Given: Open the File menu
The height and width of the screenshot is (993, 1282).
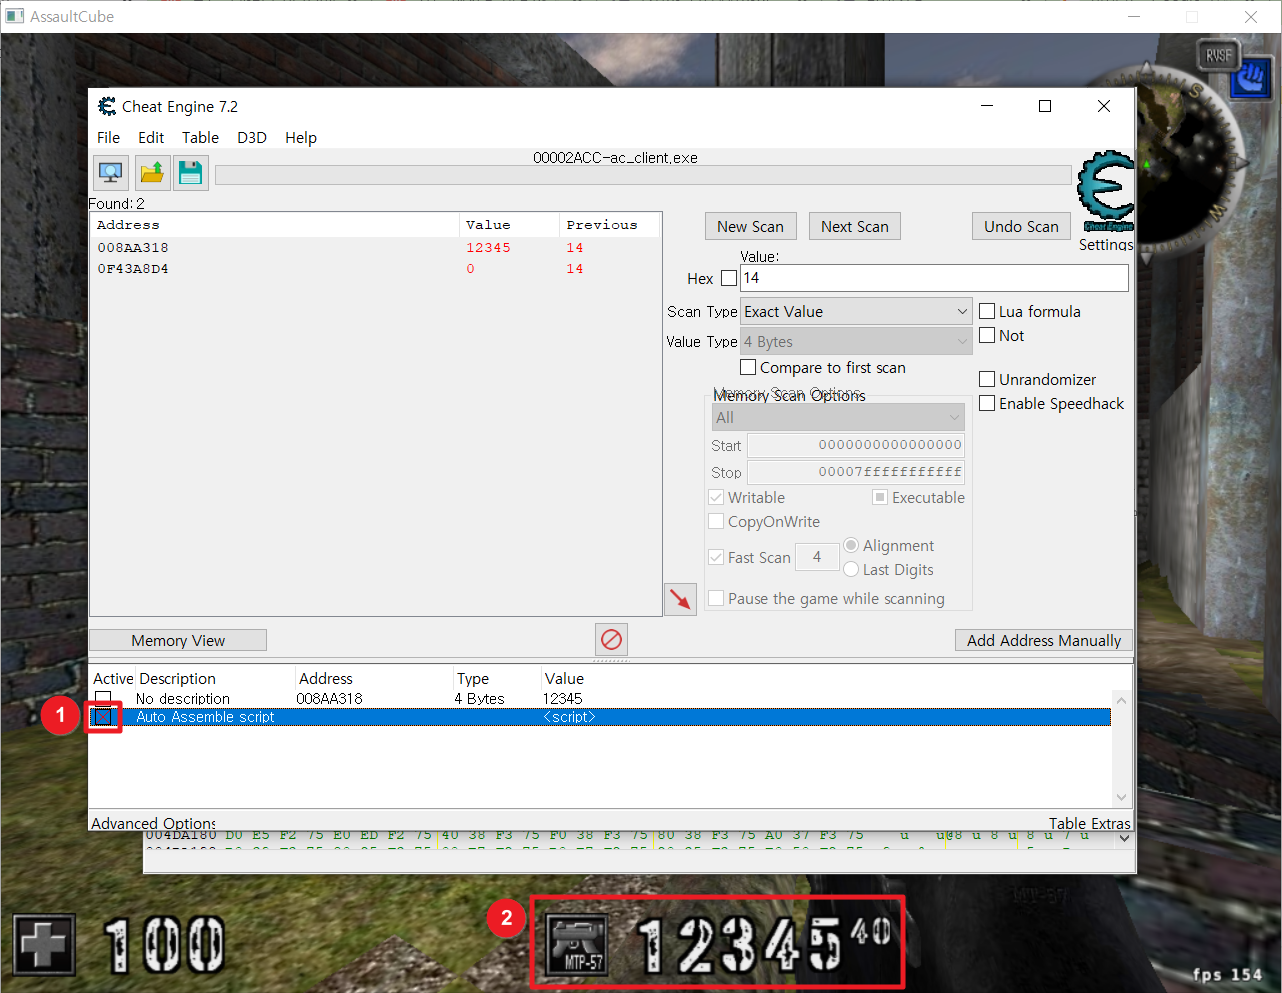Looking at the screenshot, I should pos(108,138).
